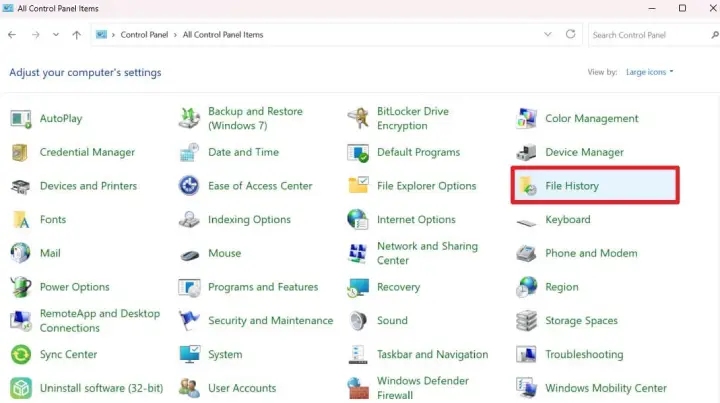Refresh the Control Panel view

coord(570,34)
